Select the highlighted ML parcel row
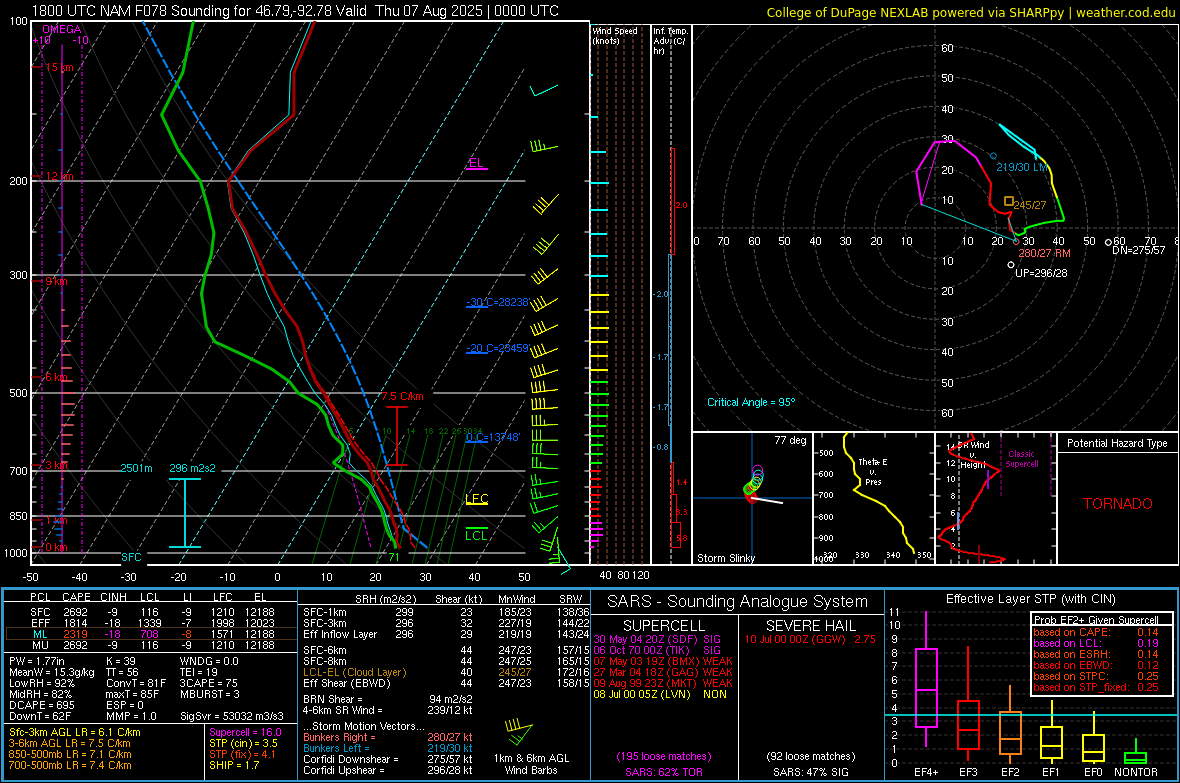Viewport: 1180px width, 783px height. point(150,634)
